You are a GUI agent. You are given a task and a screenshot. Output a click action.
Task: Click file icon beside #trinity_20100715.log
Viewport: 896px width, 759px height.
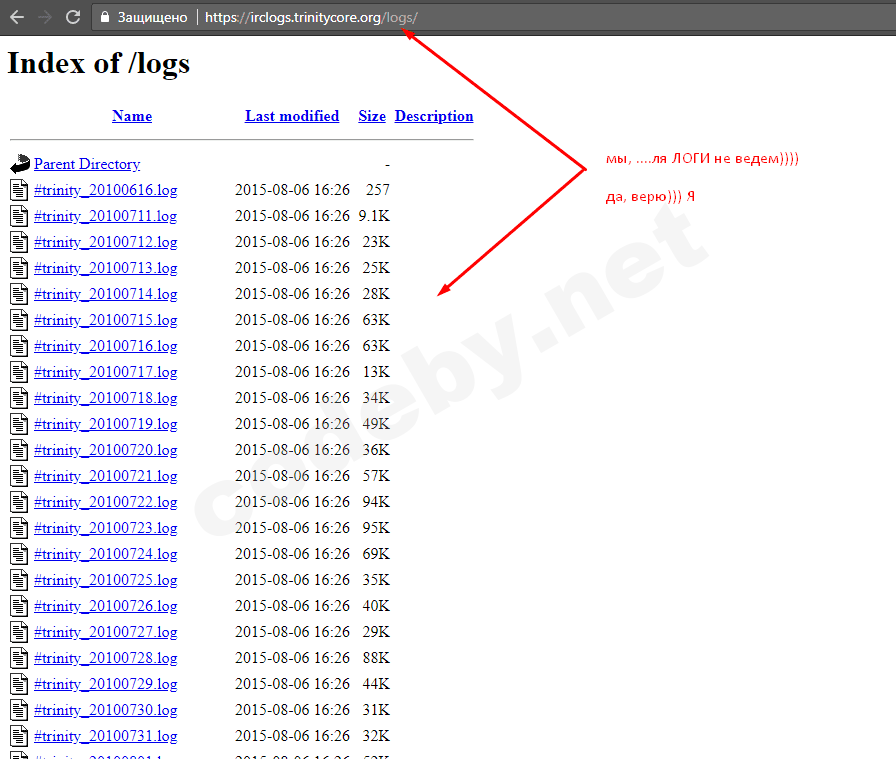pyautogui.click(x=19, y=320)
